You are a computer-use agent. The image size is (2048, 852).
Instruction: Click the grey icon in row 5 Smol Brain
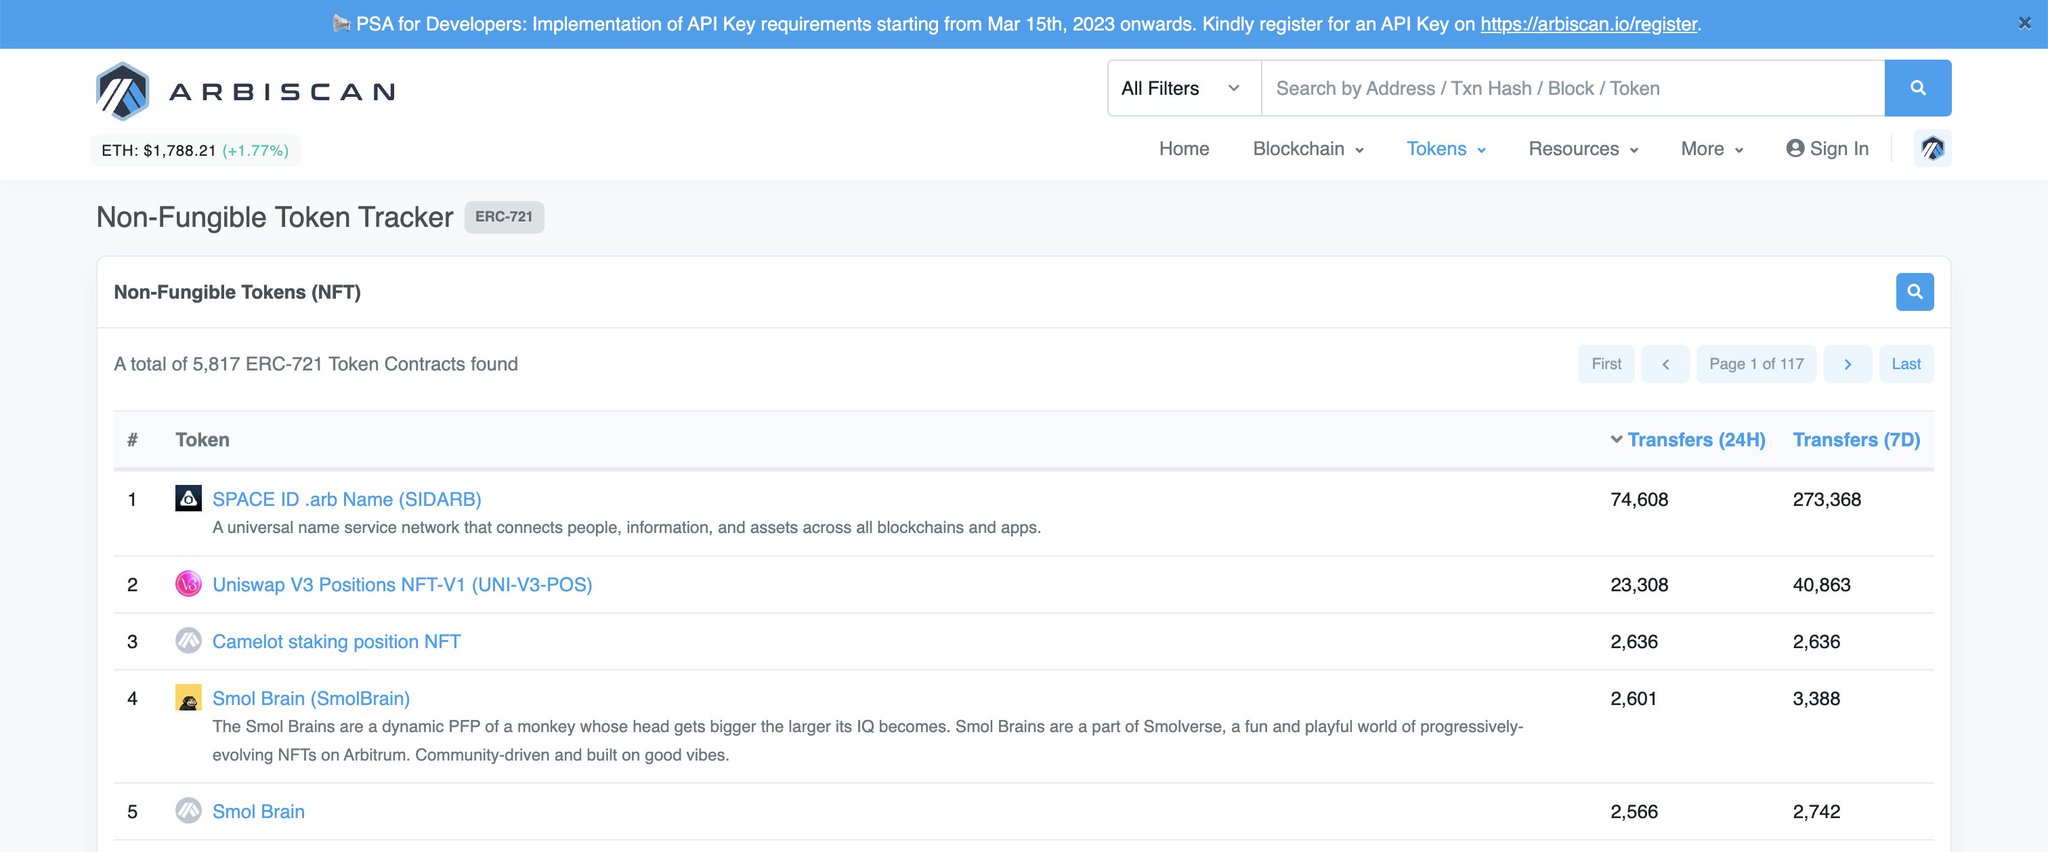[188, 810]
